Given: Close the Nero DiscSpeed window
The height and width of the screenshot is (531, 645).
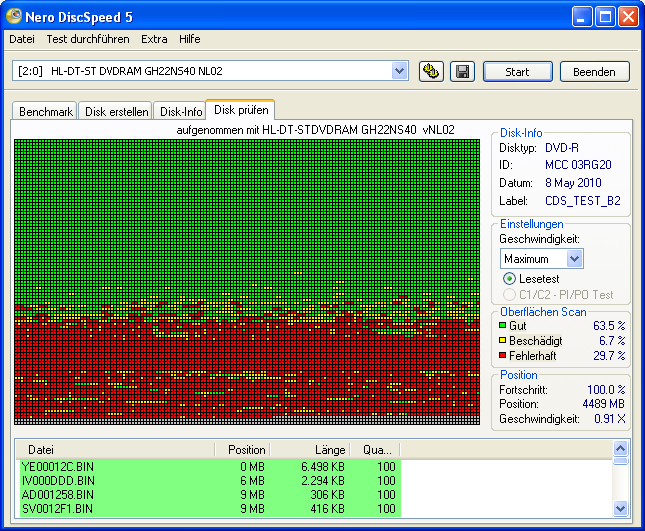Looking at the screenshot, I should pos(629,17).
